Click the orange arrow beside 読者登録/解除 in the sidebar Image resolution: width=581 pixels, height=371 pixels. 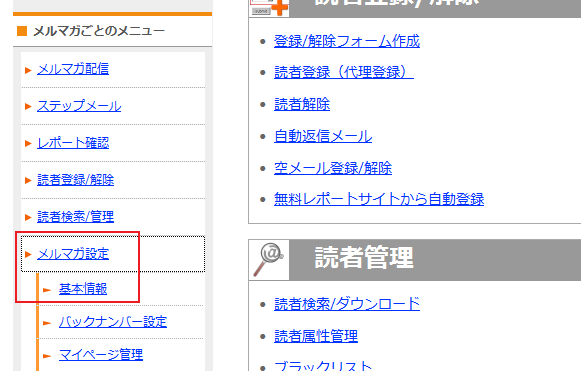click(x=28, y=180)
